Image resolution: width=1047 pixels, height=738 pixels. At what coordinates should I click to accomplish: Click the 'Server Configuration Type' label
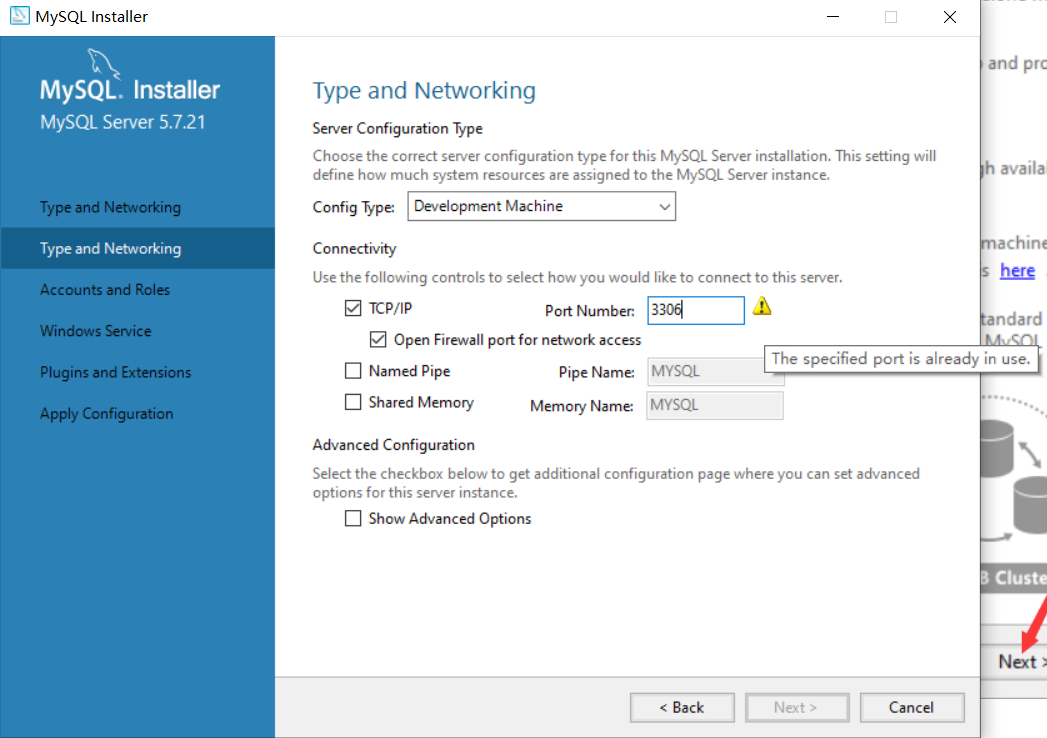pos(397,128)
